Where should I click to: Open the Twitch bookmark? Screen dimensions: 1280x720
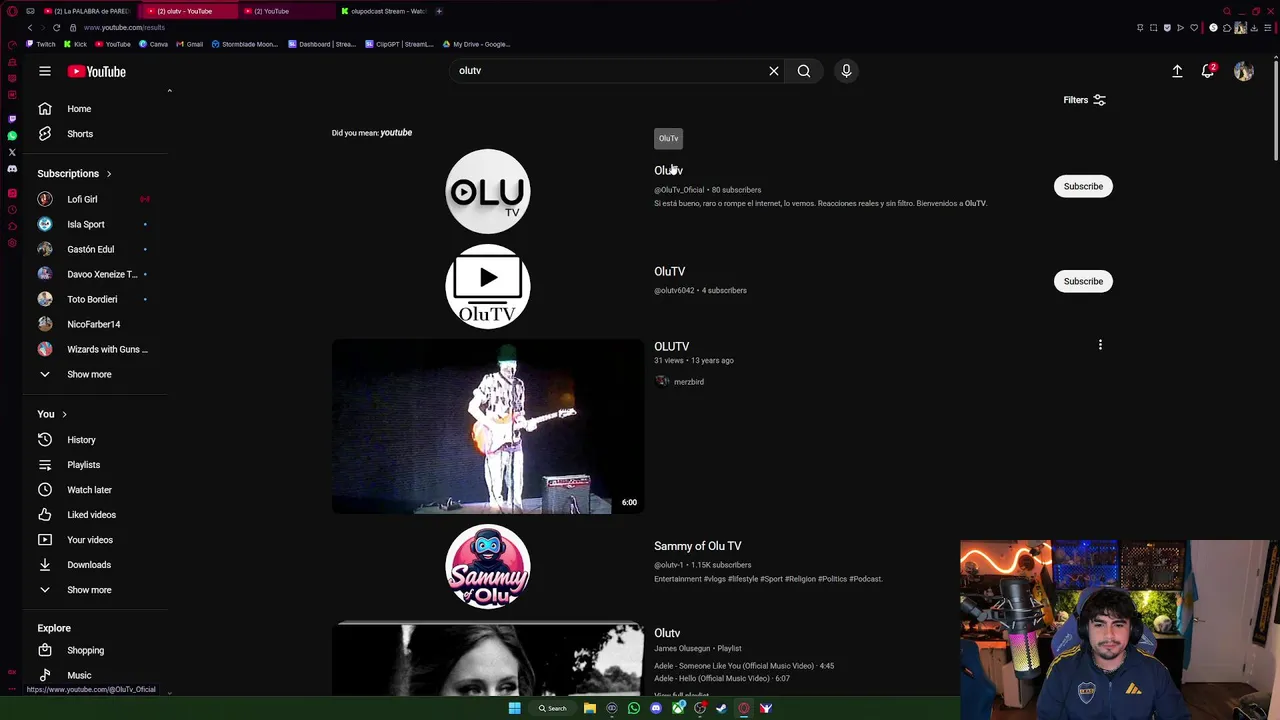click(x=41, y=44)
